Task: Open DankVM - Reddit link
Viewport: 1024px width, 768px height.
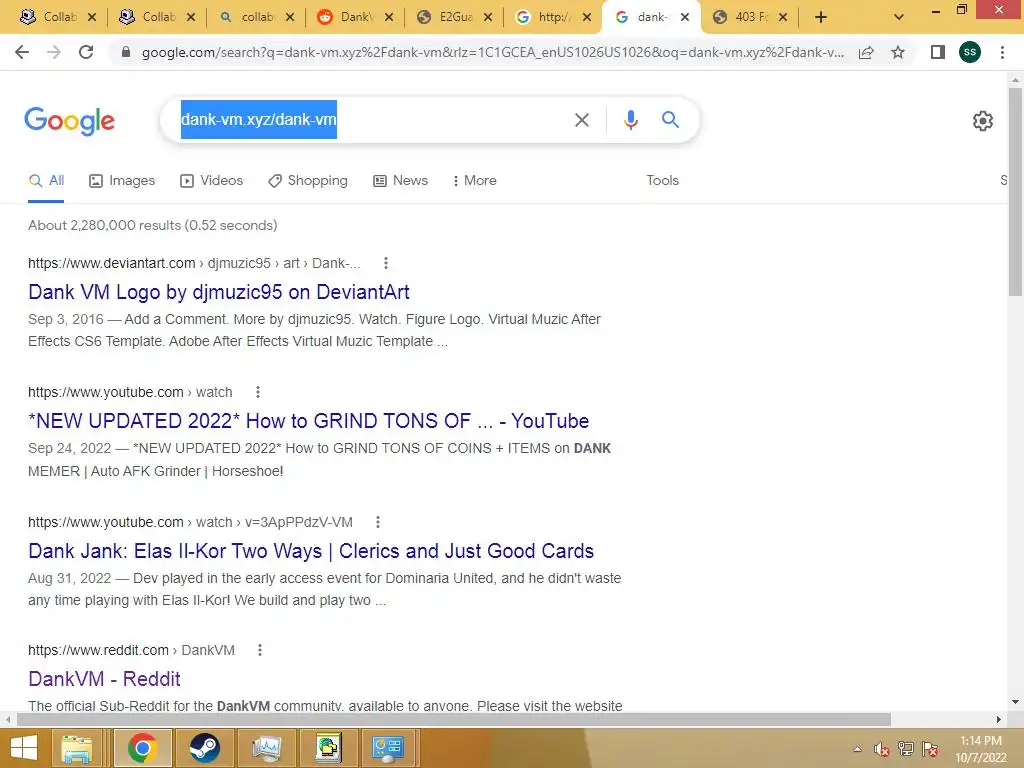Action: [x=104, y=679]
